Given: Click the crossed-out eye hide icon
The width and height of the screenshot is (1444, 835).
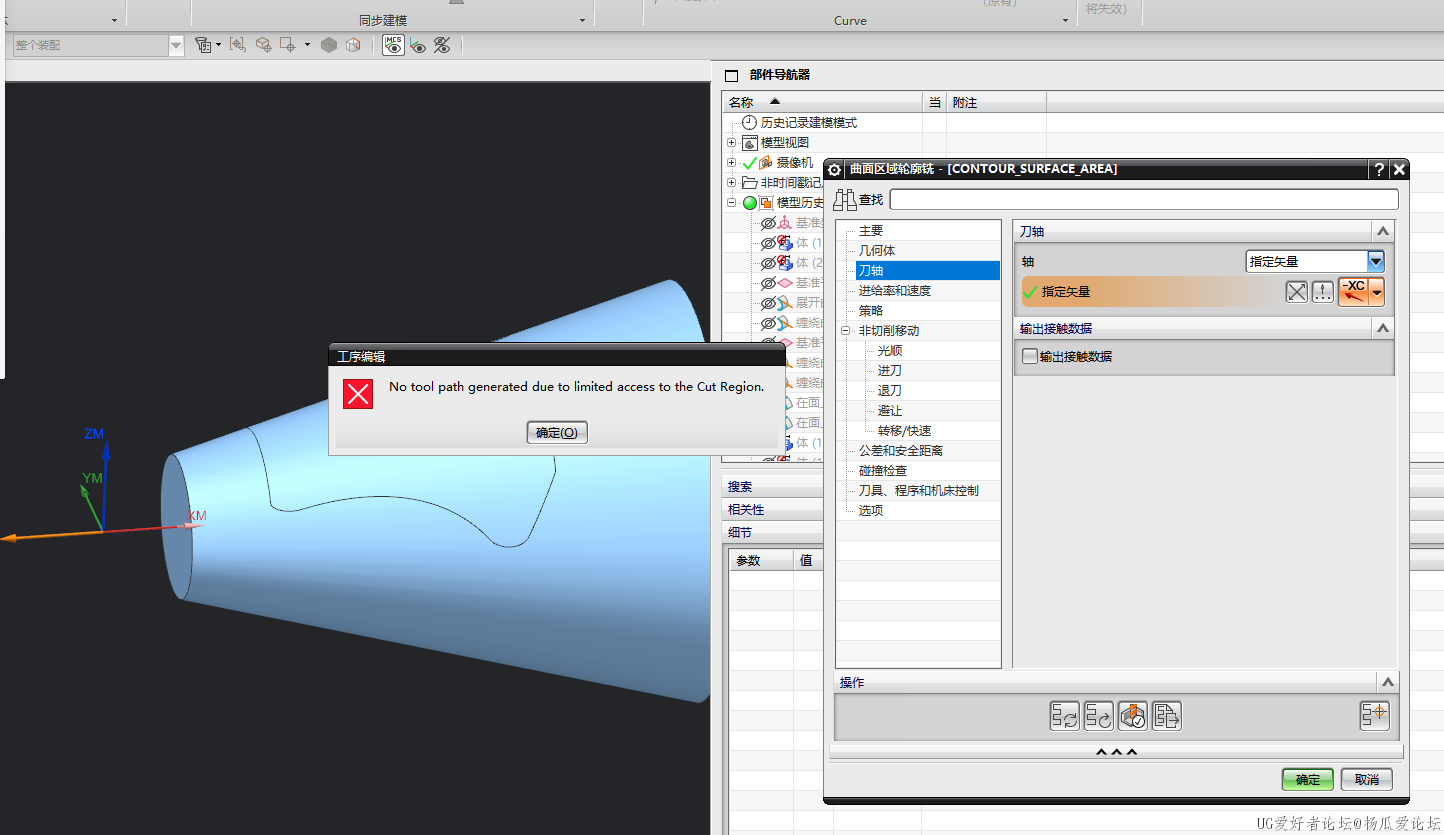Looking at the screenshot, I should click(442, 45).
